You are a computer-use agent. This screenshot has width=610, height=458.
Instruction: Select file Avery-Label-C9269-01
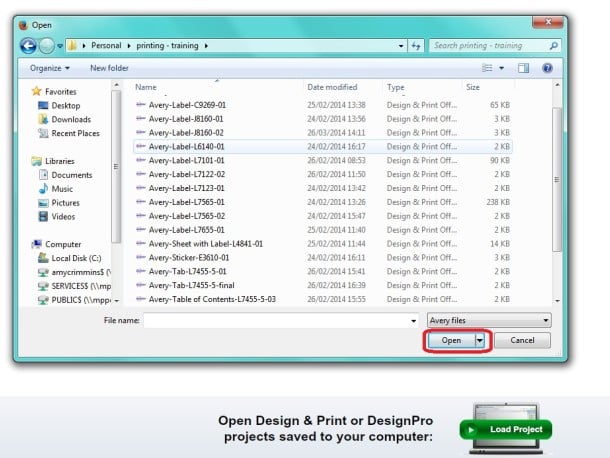click(322, 105)
